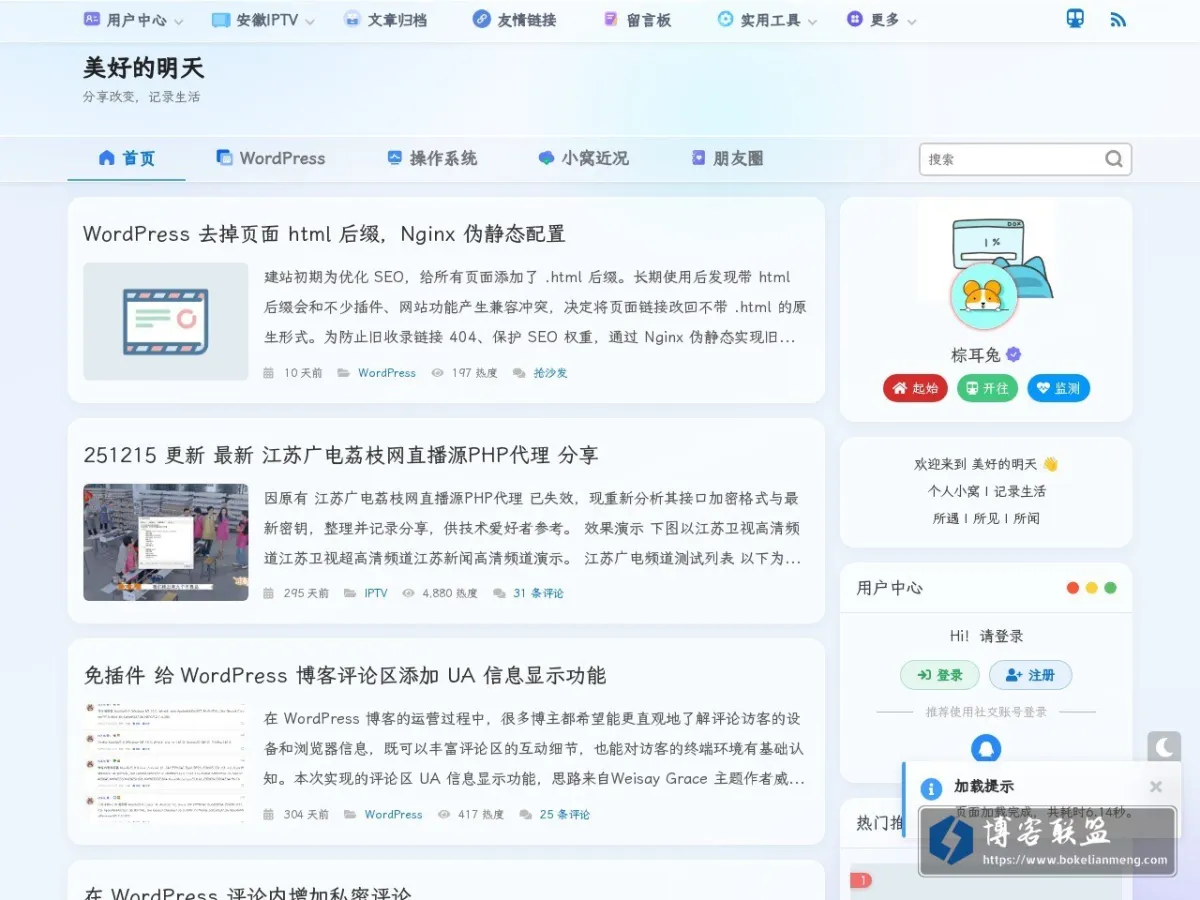Click the 安徽IPTV monitor icon
This screenshot has height=900, width=1200.
(x=221, y=20)
